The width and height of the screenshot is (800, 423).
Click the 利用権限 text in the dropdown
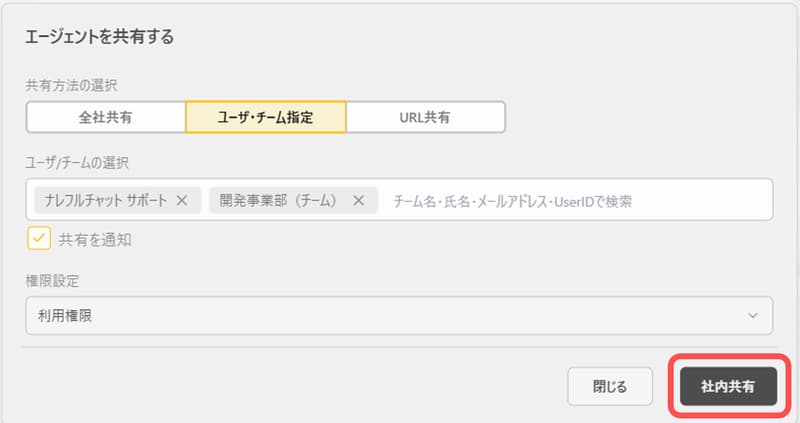pyautogui.click(x=65, y=316)
